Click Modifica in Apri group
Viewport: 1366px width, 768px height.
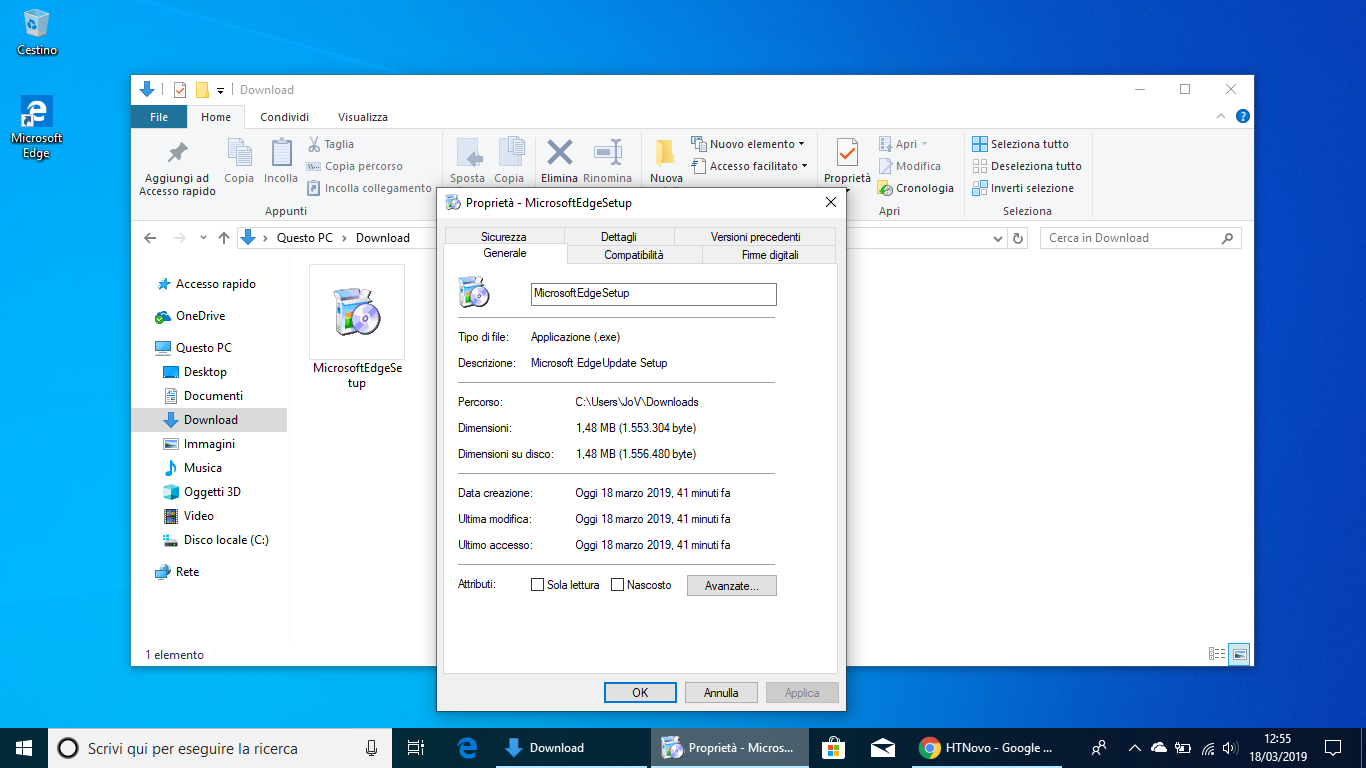coord(909,166)
